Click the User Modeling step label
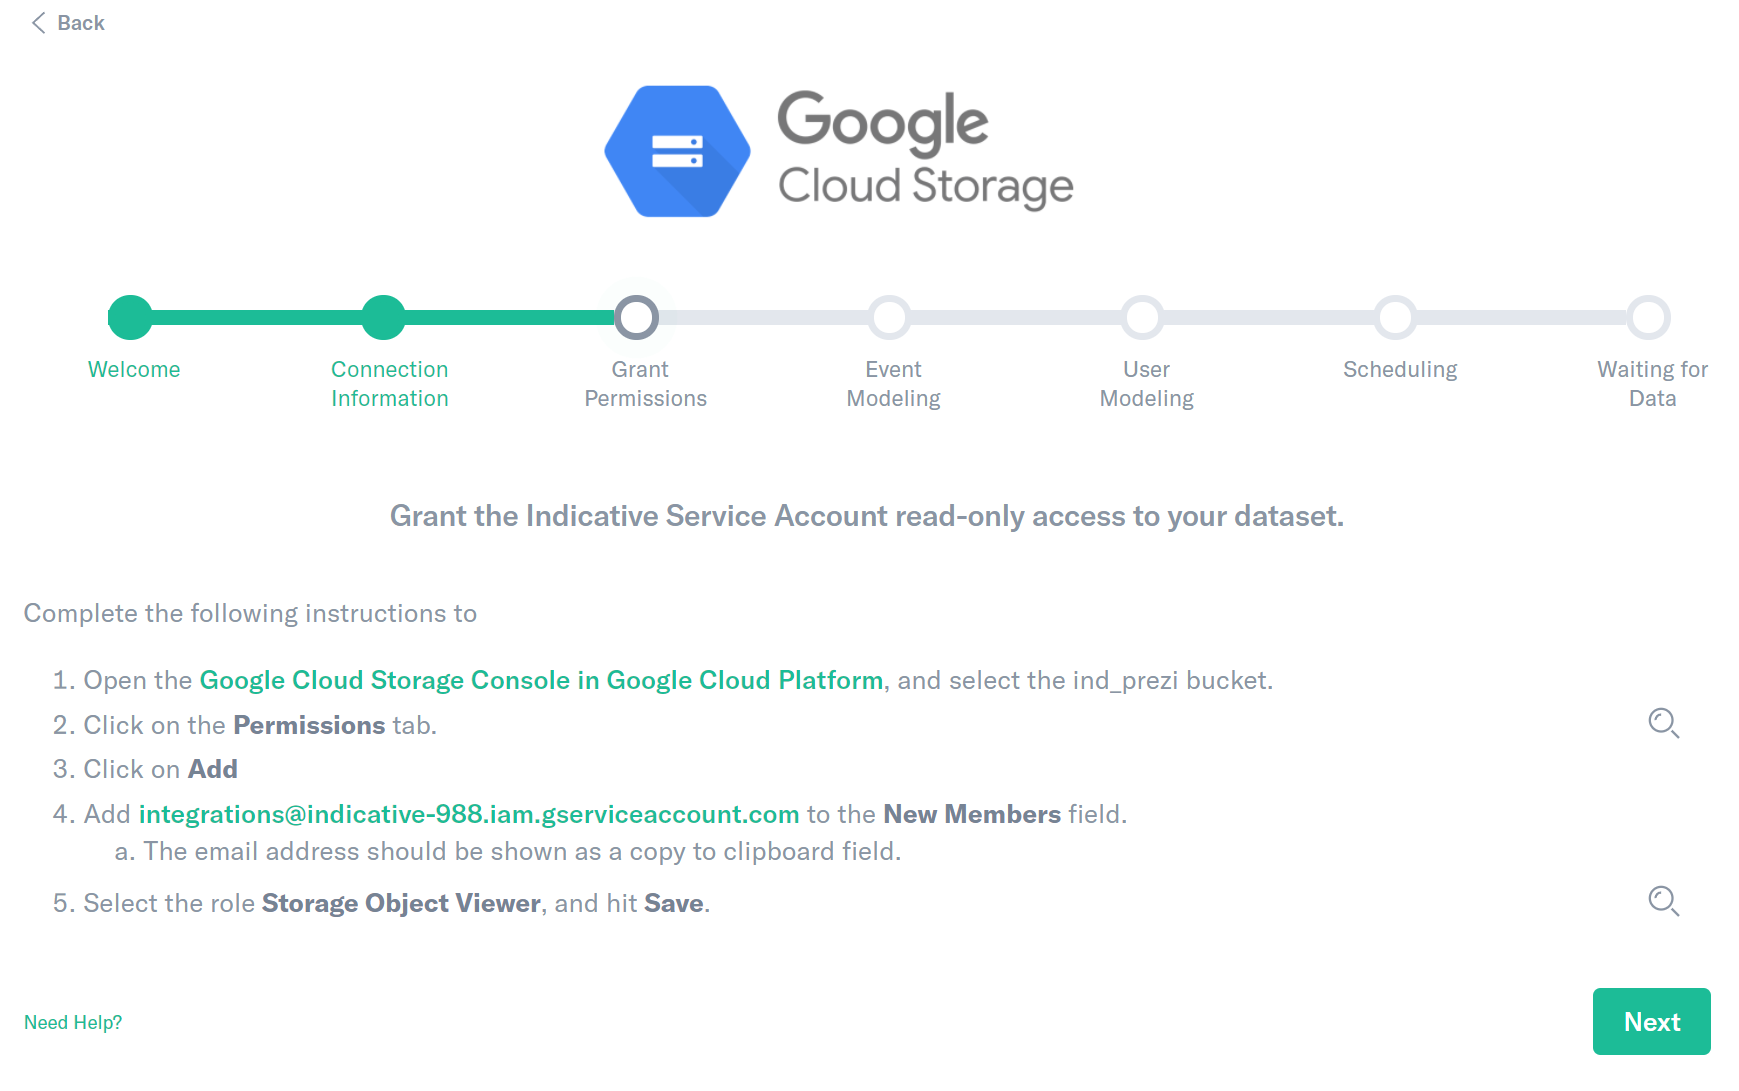Image resolution: width=1739 pixels, height=1091 pixels. [1146, 384]
